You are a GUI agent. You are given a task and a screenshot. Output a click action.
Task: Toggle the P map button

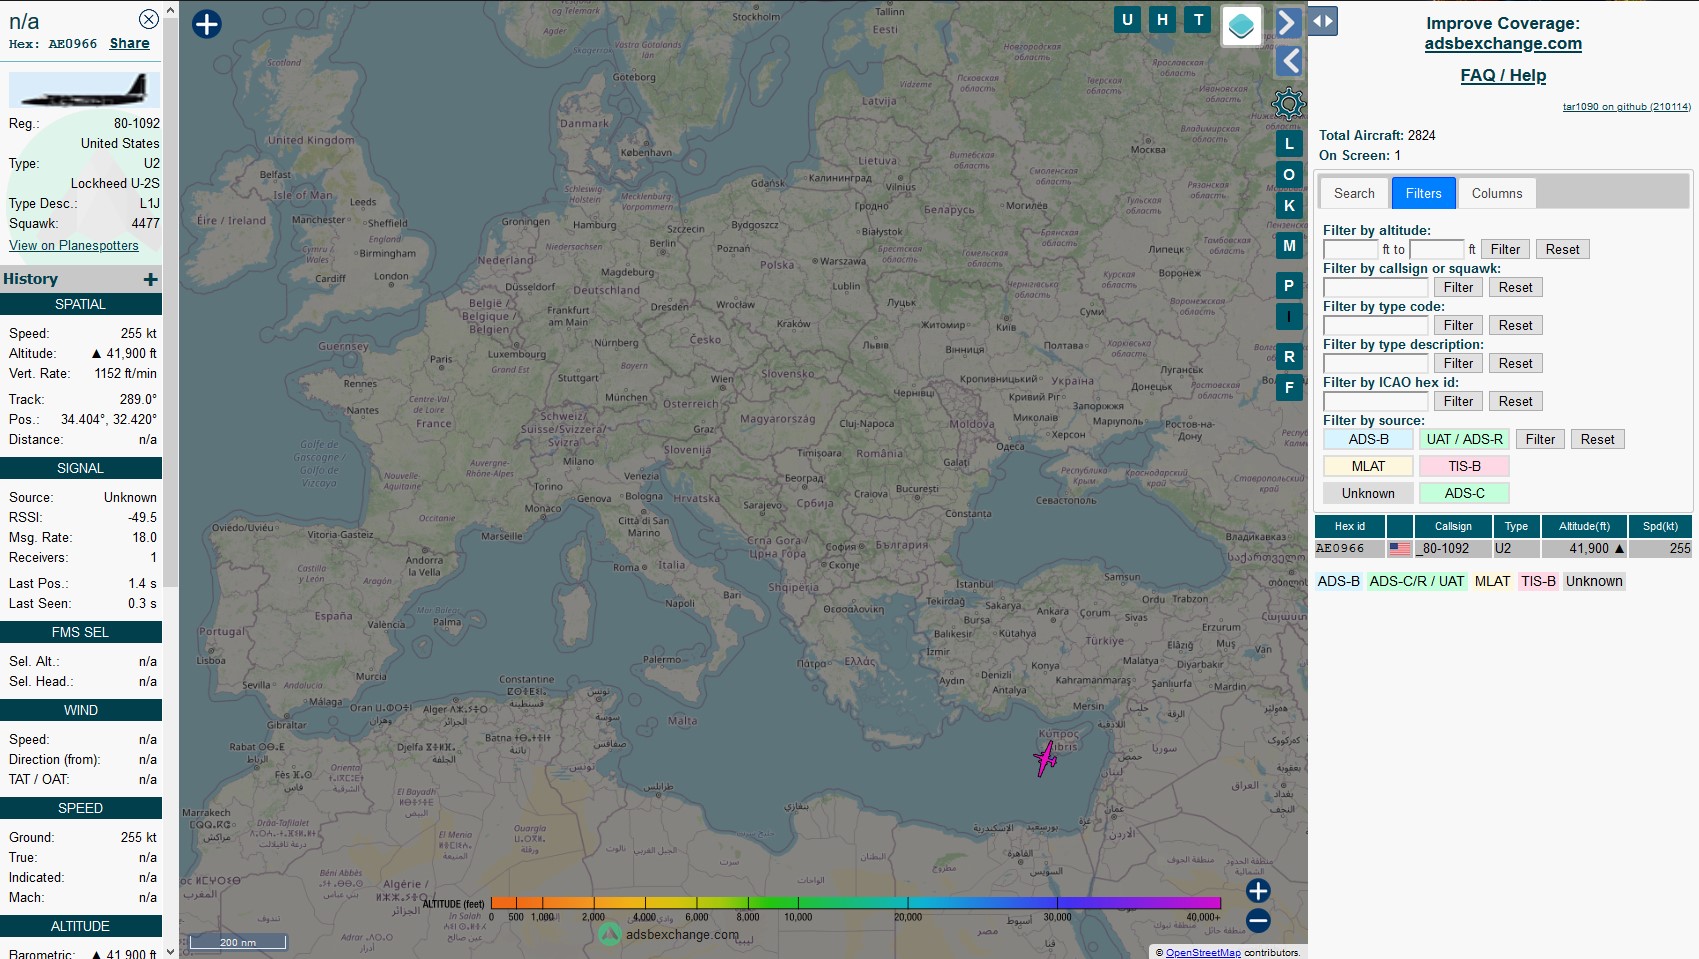[x=1289, y=286]
